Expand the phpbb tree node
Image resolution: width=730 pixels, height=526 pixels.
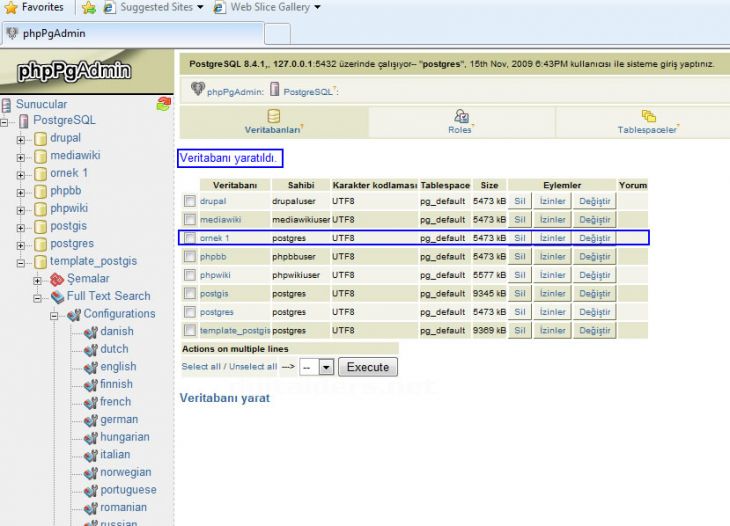(x=20, y=193)
